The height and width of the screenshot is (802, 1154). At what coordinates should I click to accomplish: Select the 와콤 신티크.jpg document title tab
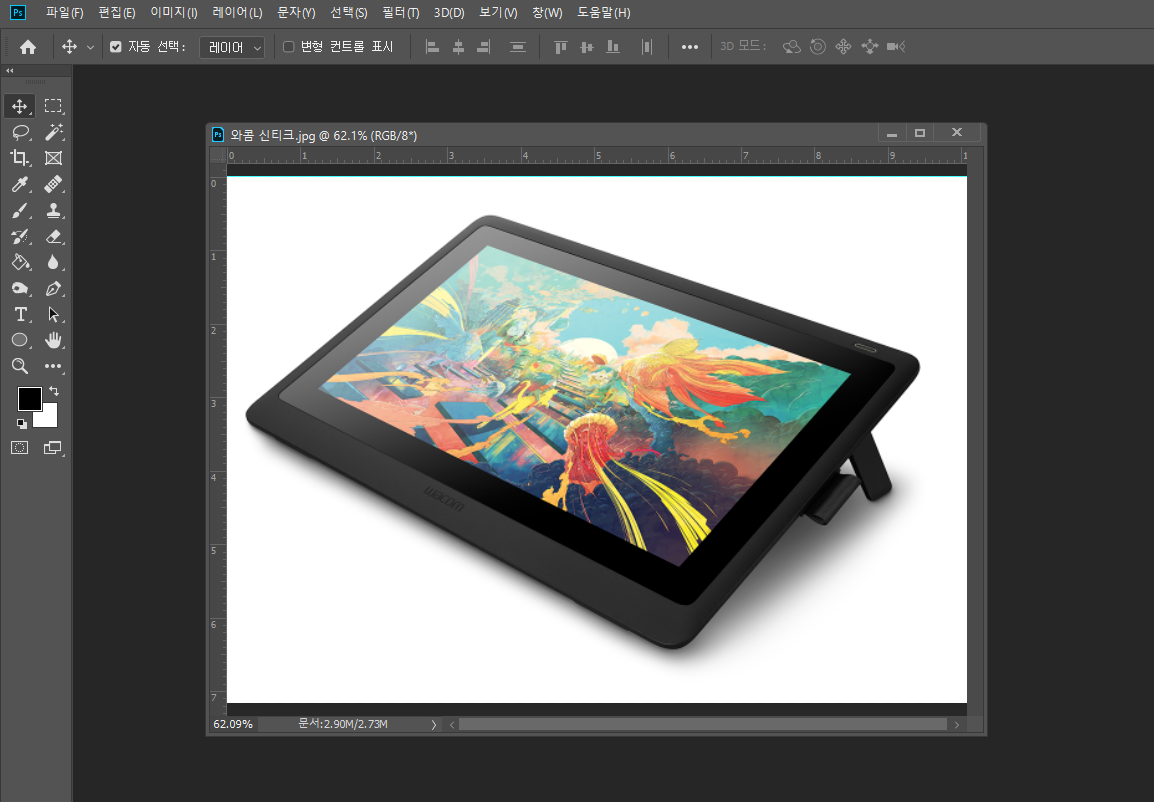click(324, 135)
